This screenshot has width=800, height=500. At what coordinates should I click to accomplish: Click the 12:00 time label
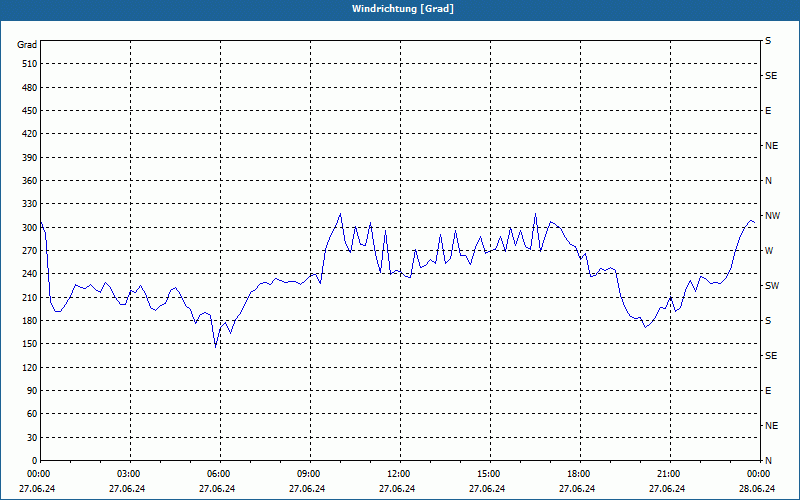[x=399, y=473]
